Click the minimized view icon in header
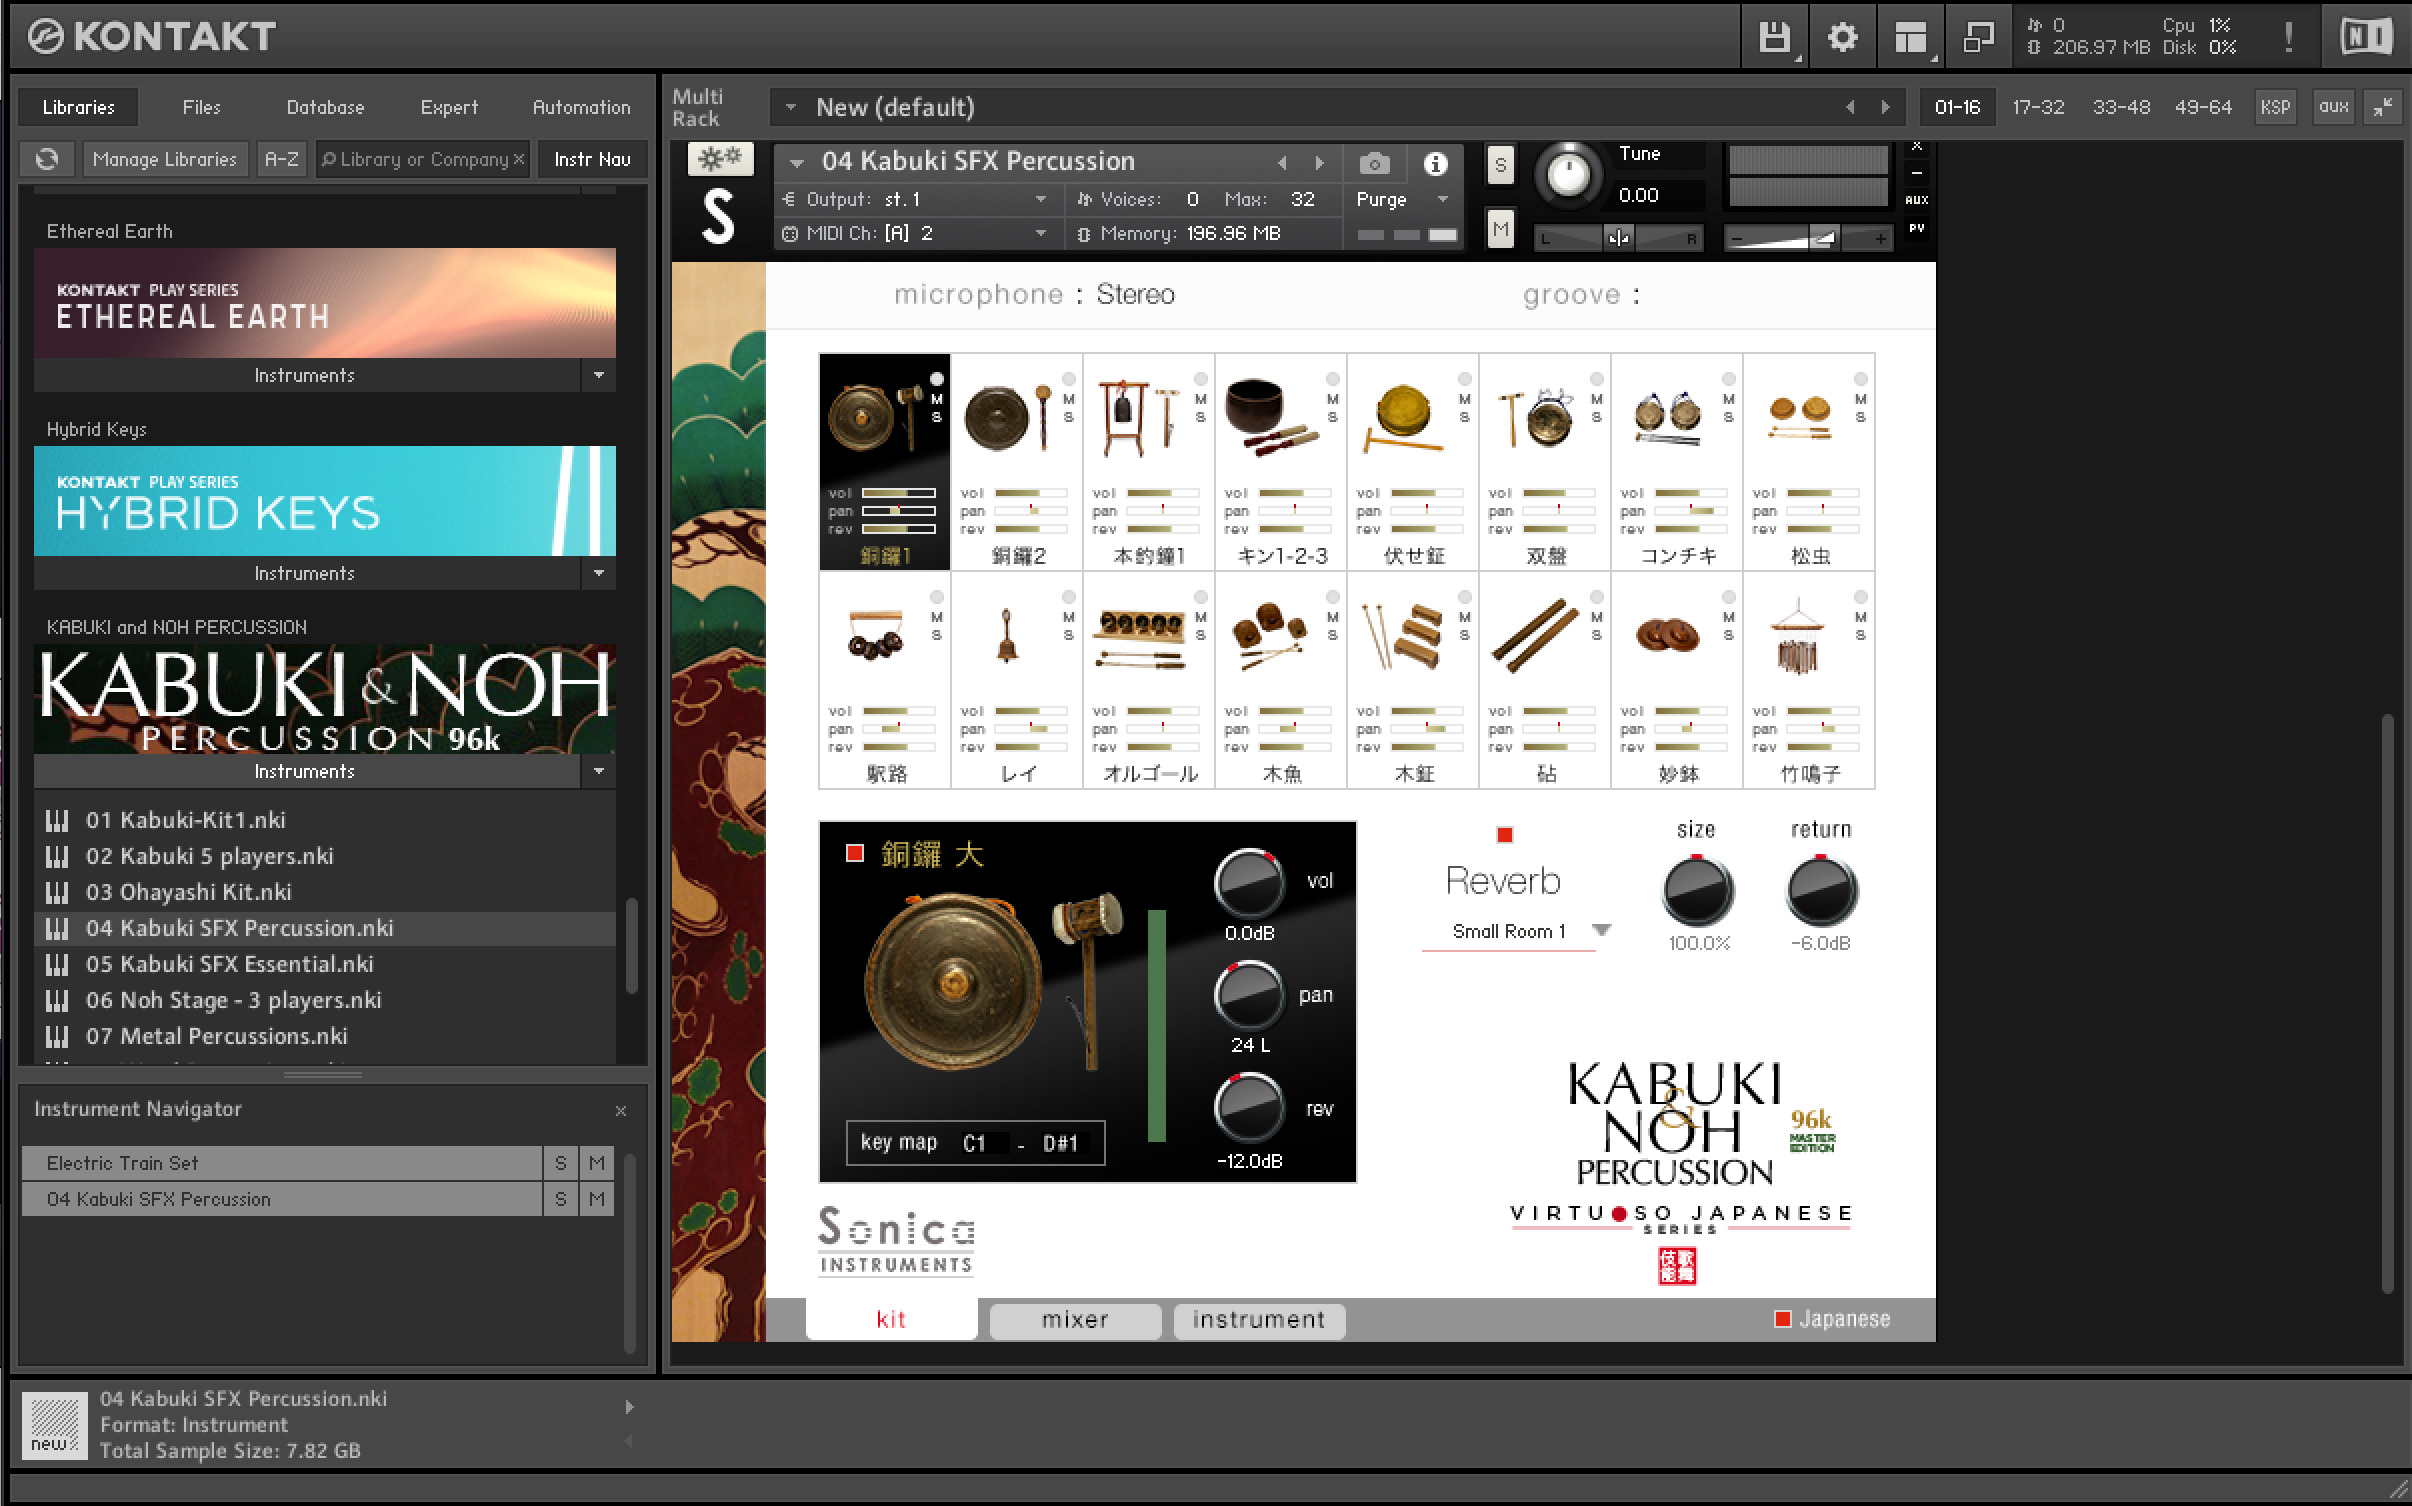 1978,38
